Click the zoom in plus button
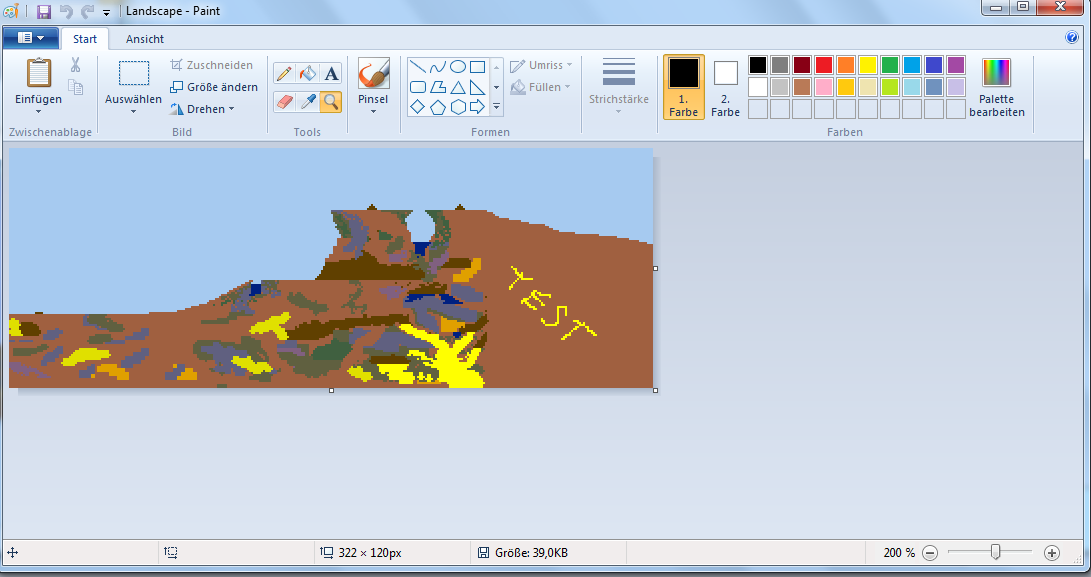The width and height of the screenshot is (1091, 577). pos(1051,552)
